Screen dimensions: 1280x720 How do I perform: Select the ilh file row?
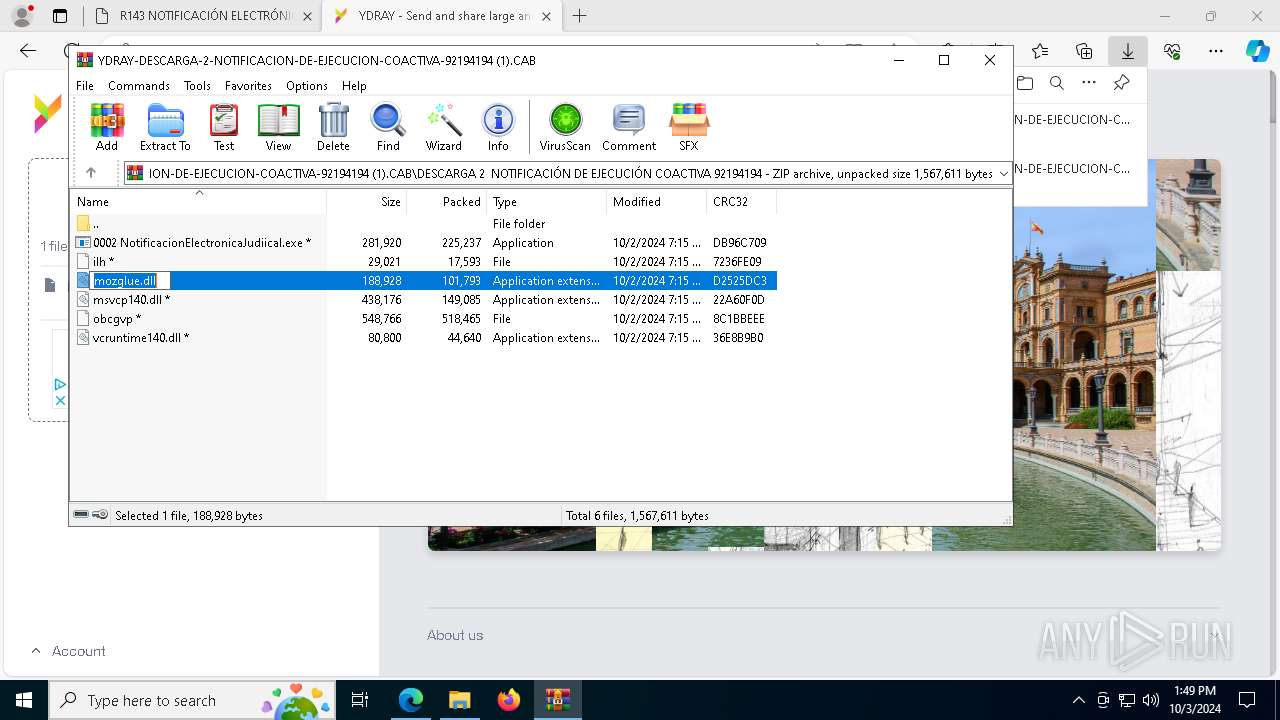coord(423,262)
